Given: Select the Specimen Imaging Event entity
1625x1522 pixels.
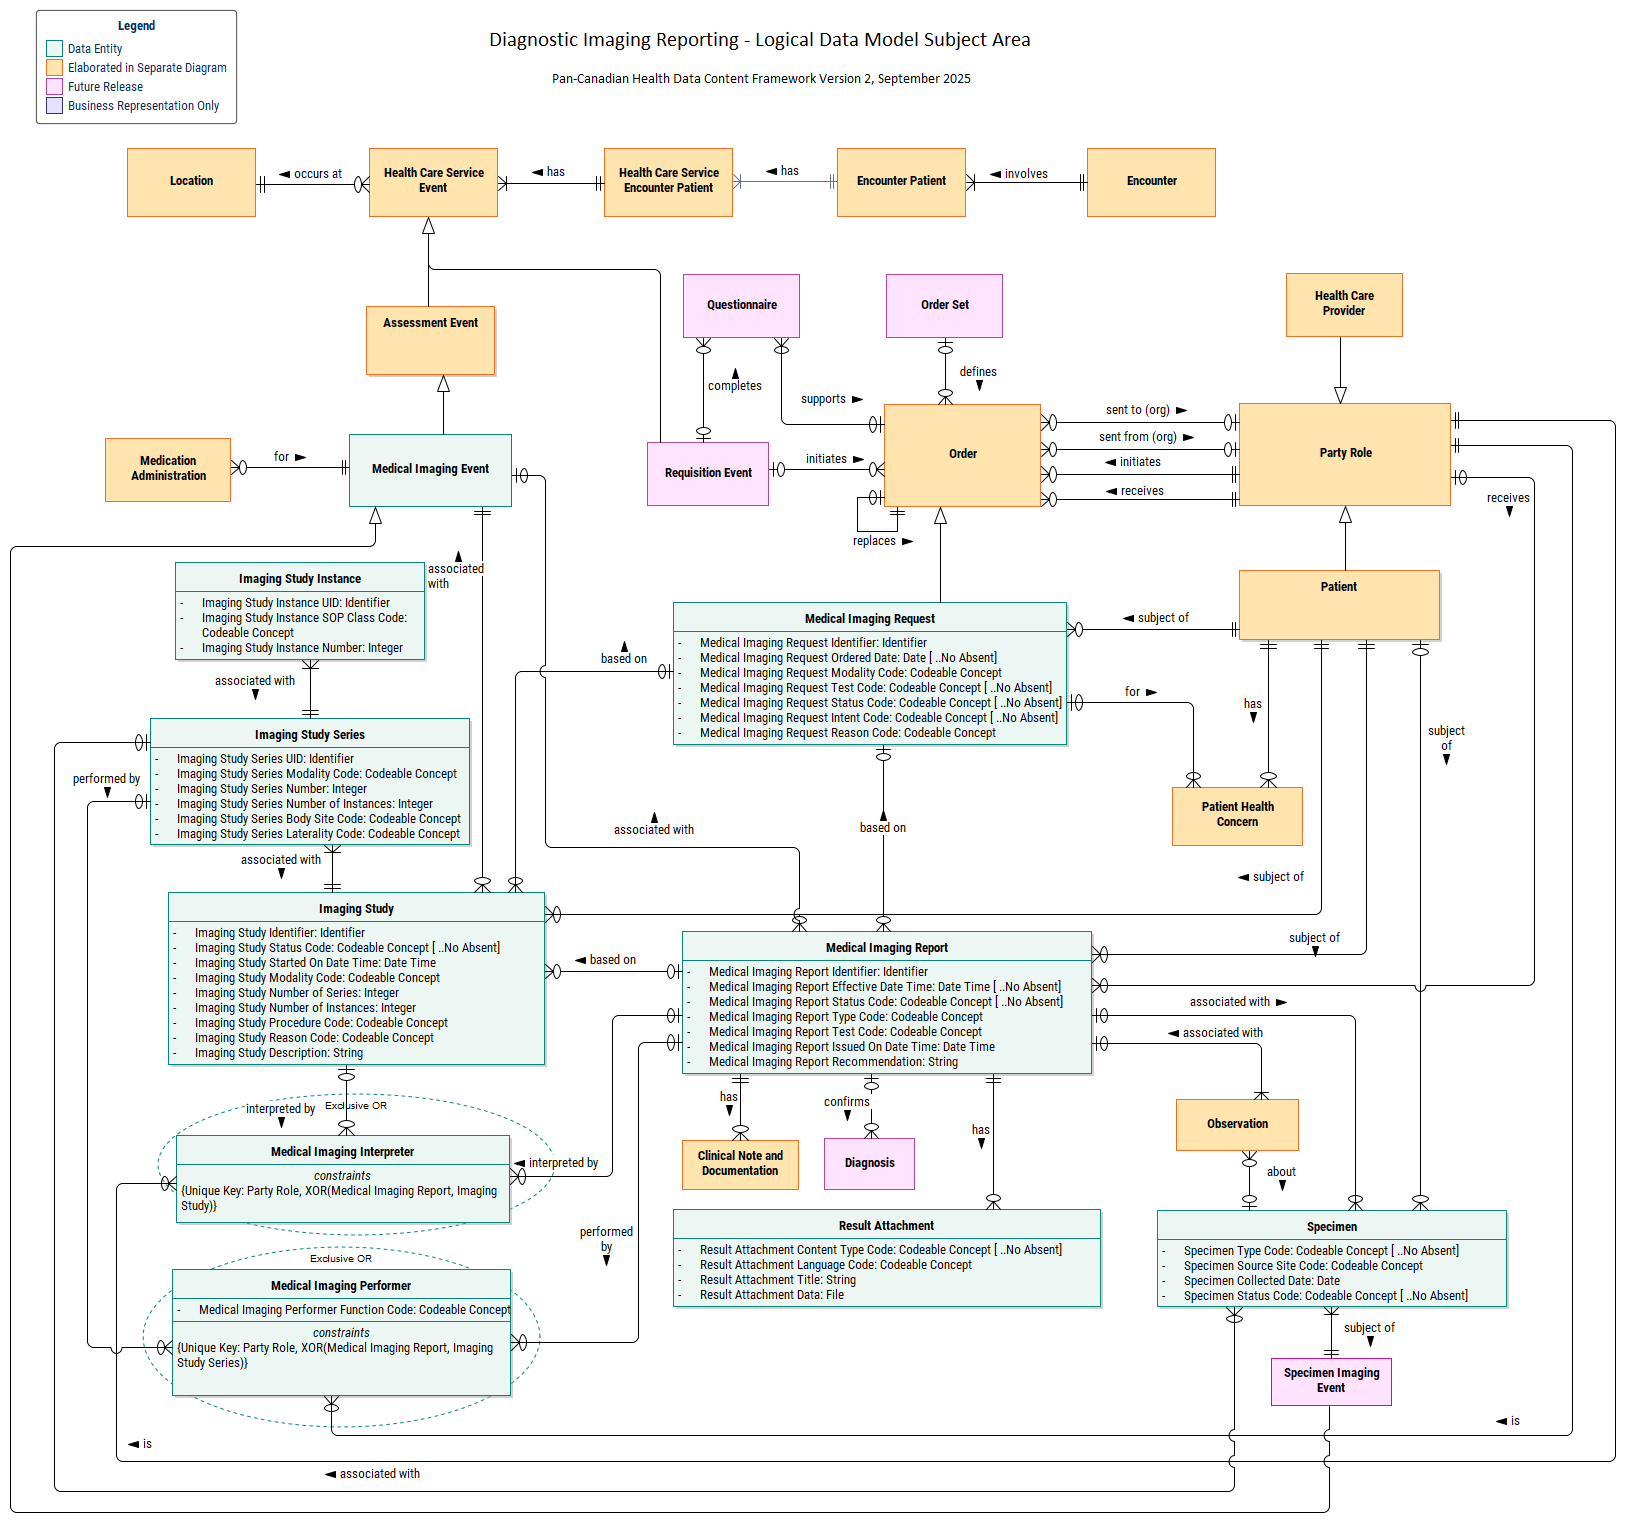Looking at the screenshot, I should pyautogui.click(x=1330, y=1381).
